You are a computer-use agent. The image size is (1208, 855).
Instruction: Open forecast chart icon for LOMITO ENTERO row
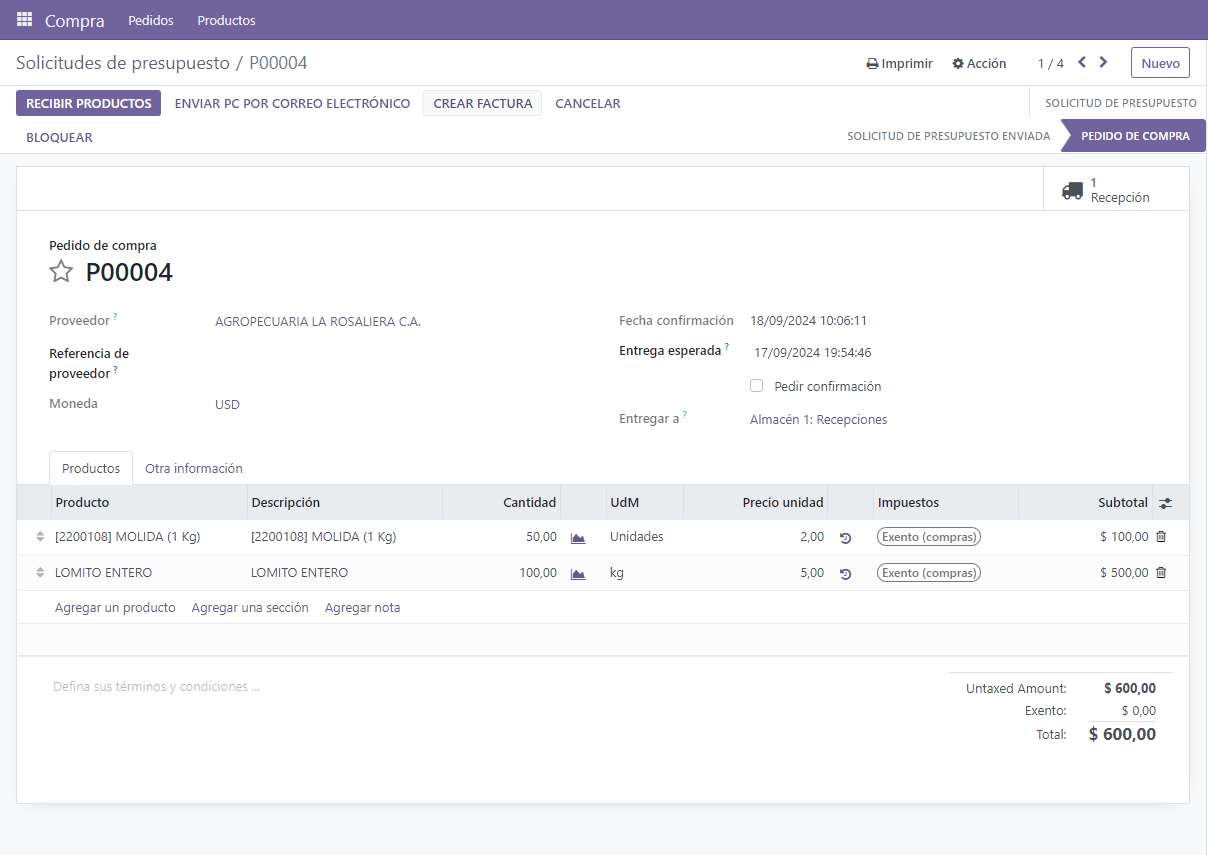578,574
